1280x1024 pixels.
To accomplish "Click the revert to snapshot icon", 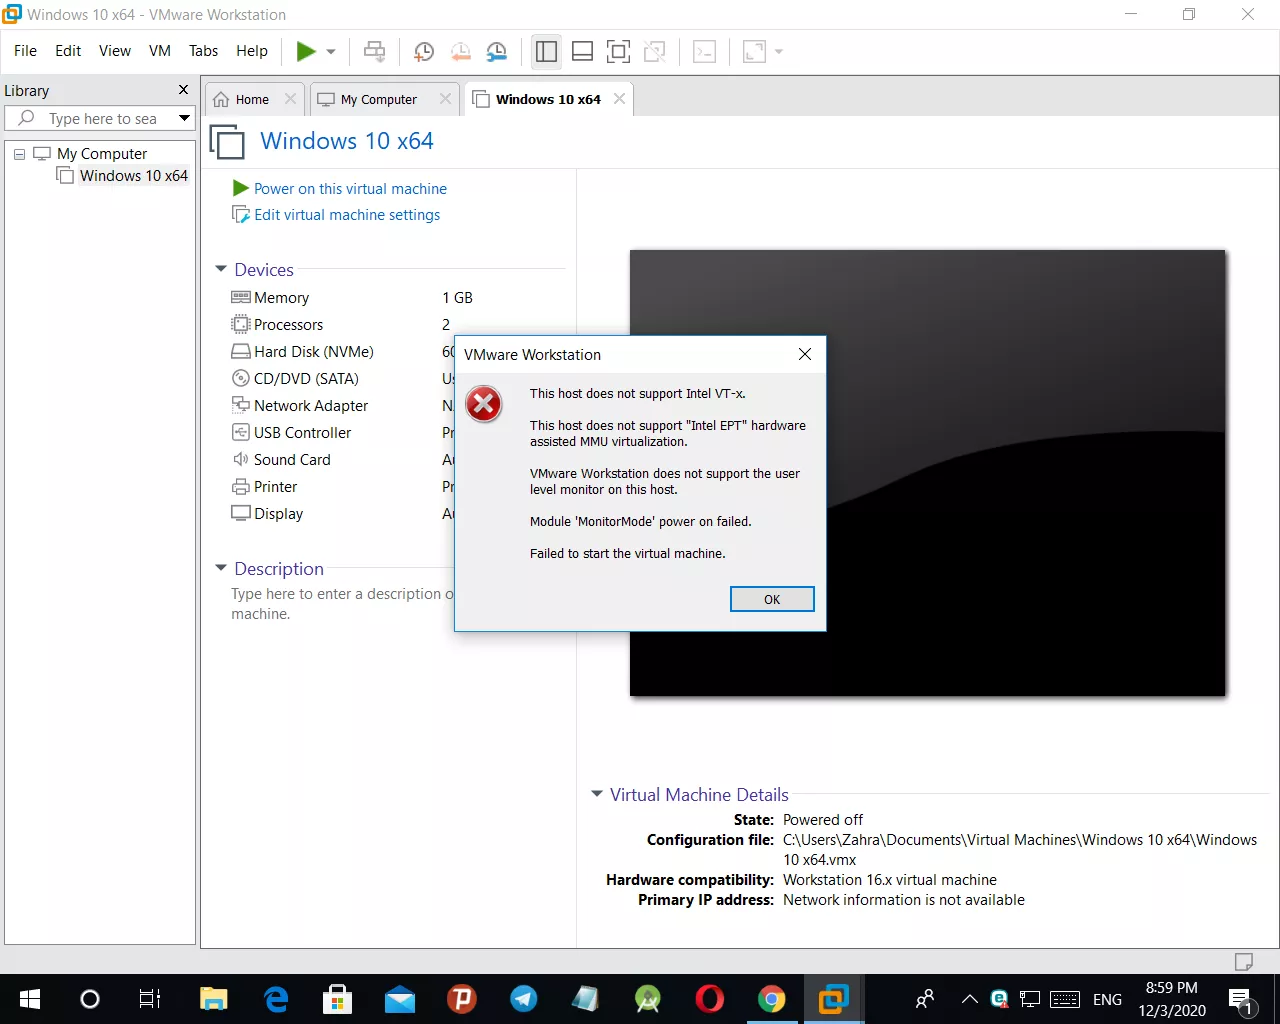I will click(460, 52).
